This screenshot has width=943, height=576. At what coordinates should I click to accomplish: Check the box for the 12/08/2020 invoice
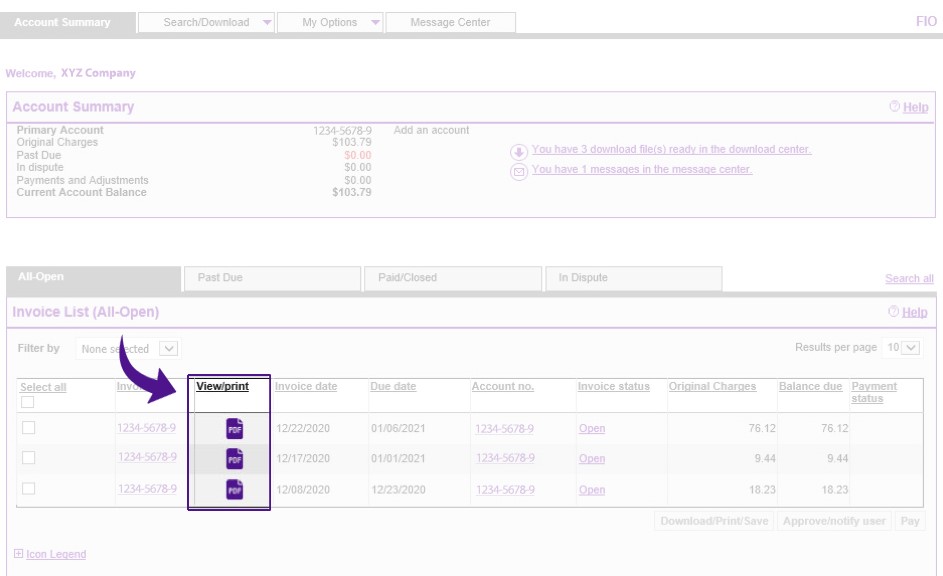click(28, 488)
